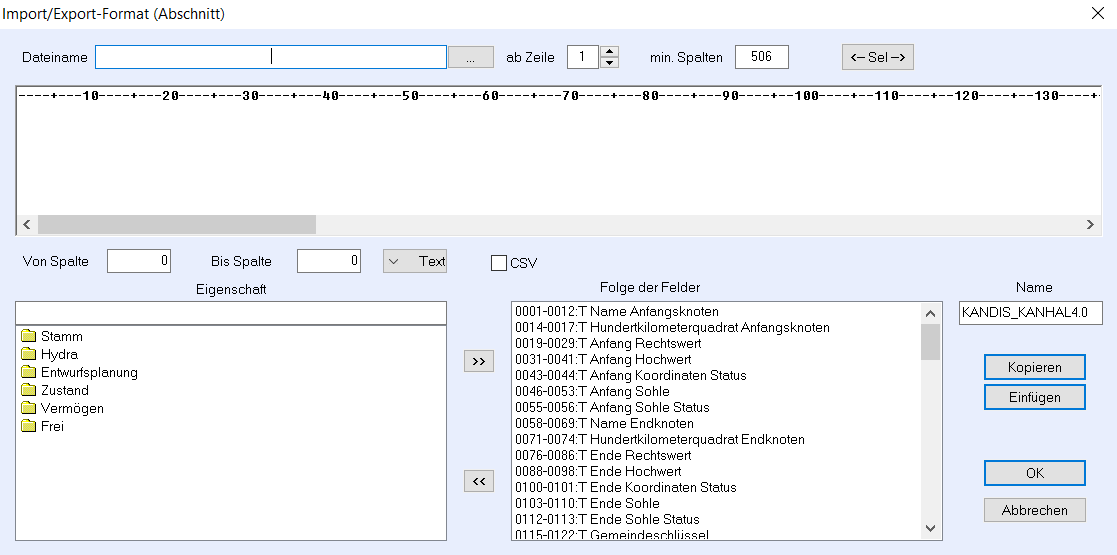
Task: Open the Entwurfsplanung folder
Action: click(88, 373)
